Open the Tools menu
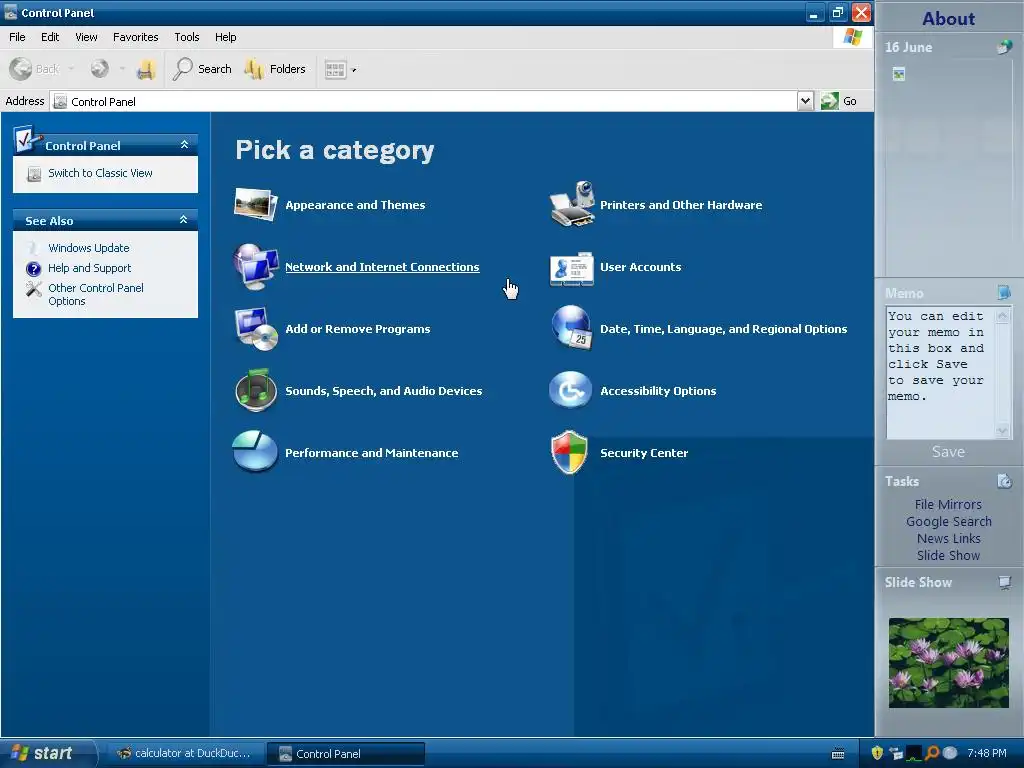 (x=187, y=37)
